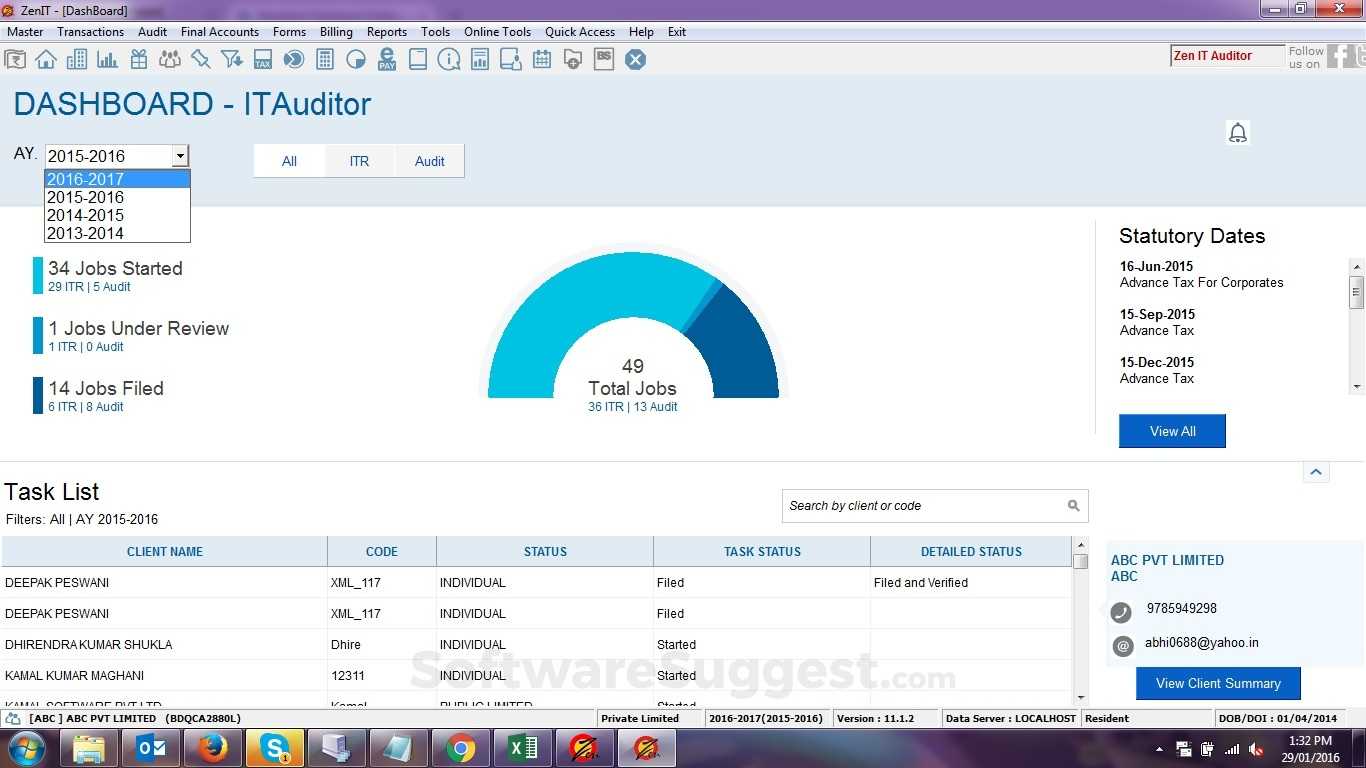Click the TAX icon in toolbar
Image resolution: width=1366 pixels, height=768 pixels.
(x=262, y=60)
